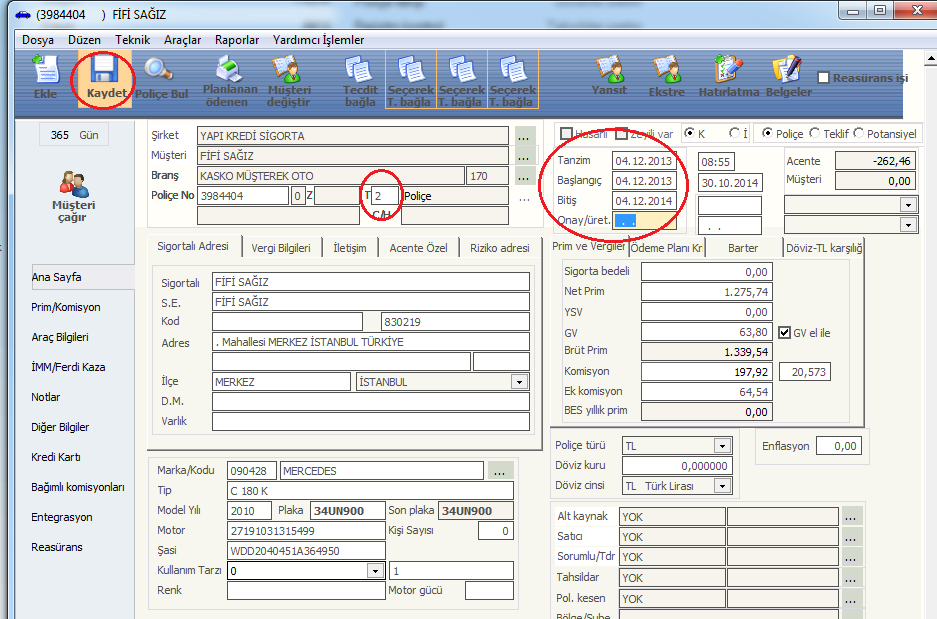The height and width of the screenshot is (619, 937).
Task: Toggle the GV el ile checkbox
Action: point(785,332)
